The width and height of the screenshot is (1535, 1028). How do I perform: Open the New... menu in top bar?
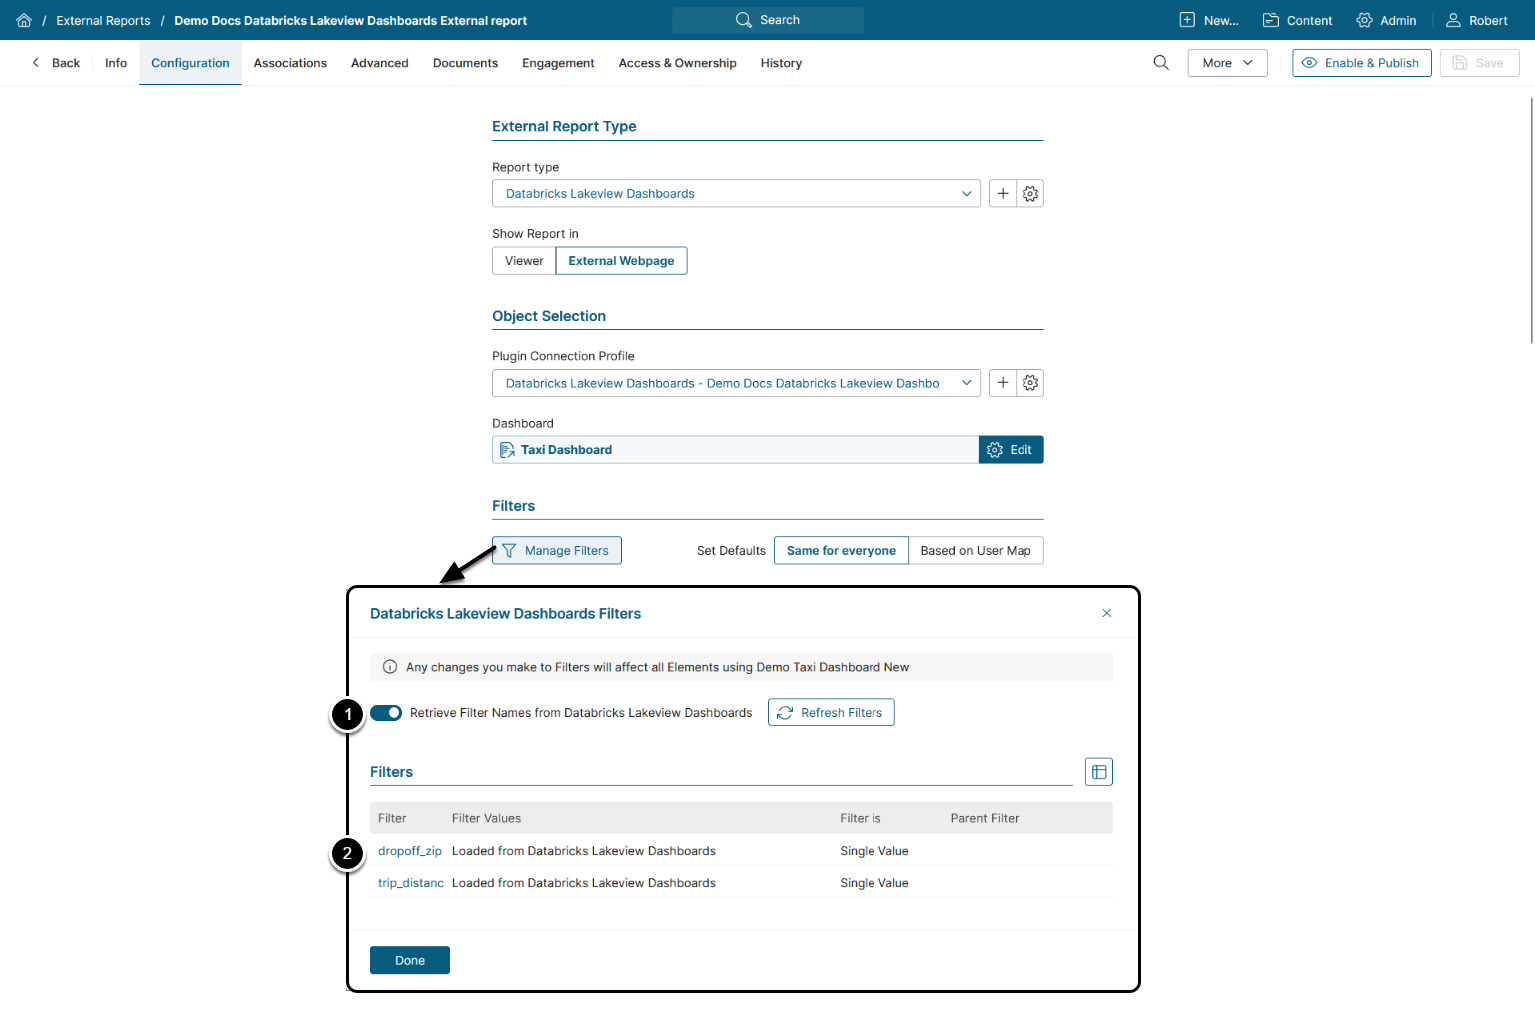pyautogui.click(x=1209, y=20)
